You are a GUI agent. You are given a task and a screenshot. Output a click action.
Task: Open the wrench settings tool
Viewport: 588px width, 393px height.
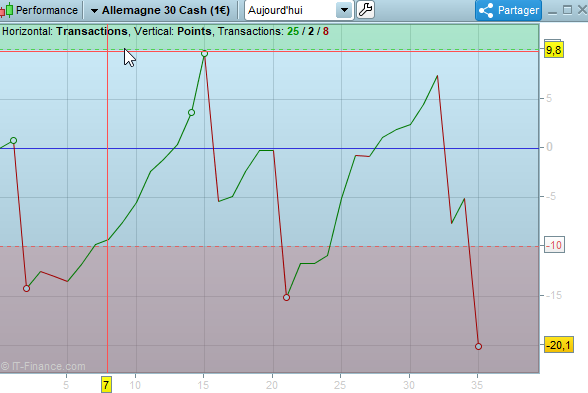pos(365,10)
